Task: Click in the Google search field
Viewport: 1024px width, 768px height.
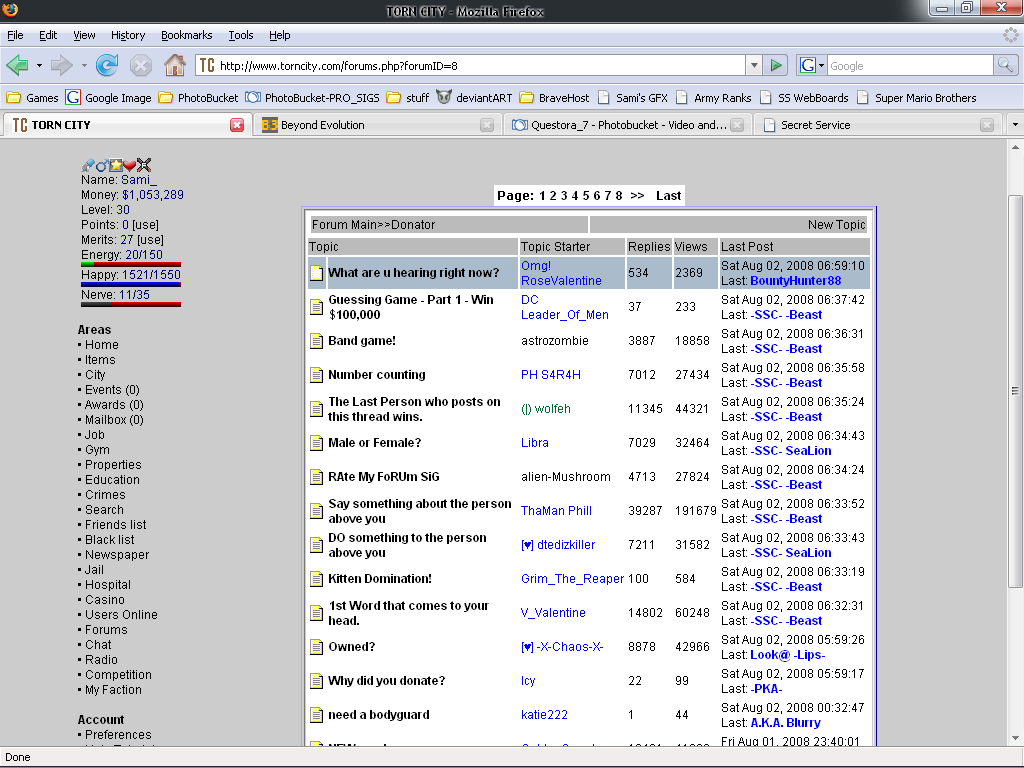Action: [908, 66]
